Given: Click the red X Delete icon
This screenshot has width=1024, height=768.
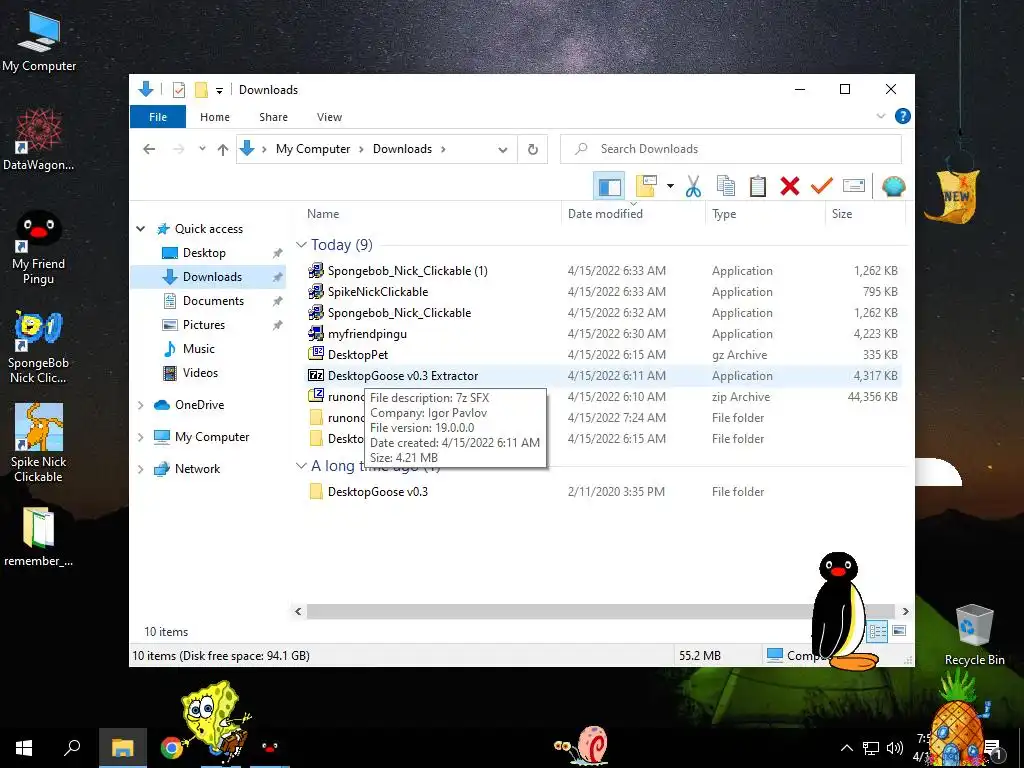Looking at the screenshot, I should [x=790, y=186].
